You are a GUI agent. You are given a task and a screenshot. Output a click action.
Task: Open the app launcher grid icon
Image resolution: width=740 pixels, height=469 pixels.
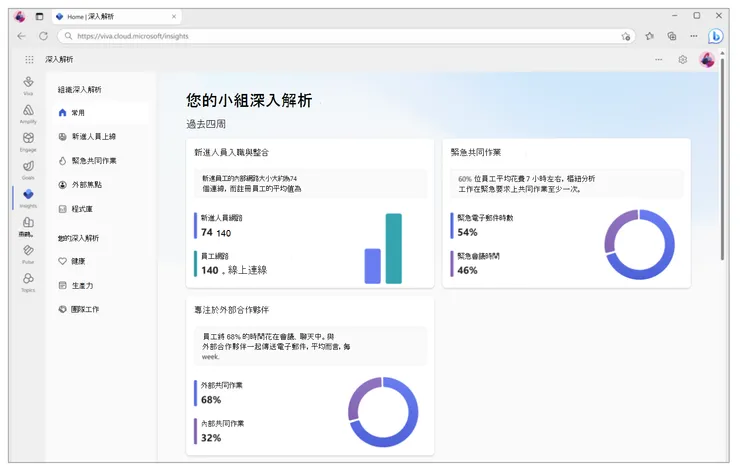pyautogui.click(x=29, y=59)
